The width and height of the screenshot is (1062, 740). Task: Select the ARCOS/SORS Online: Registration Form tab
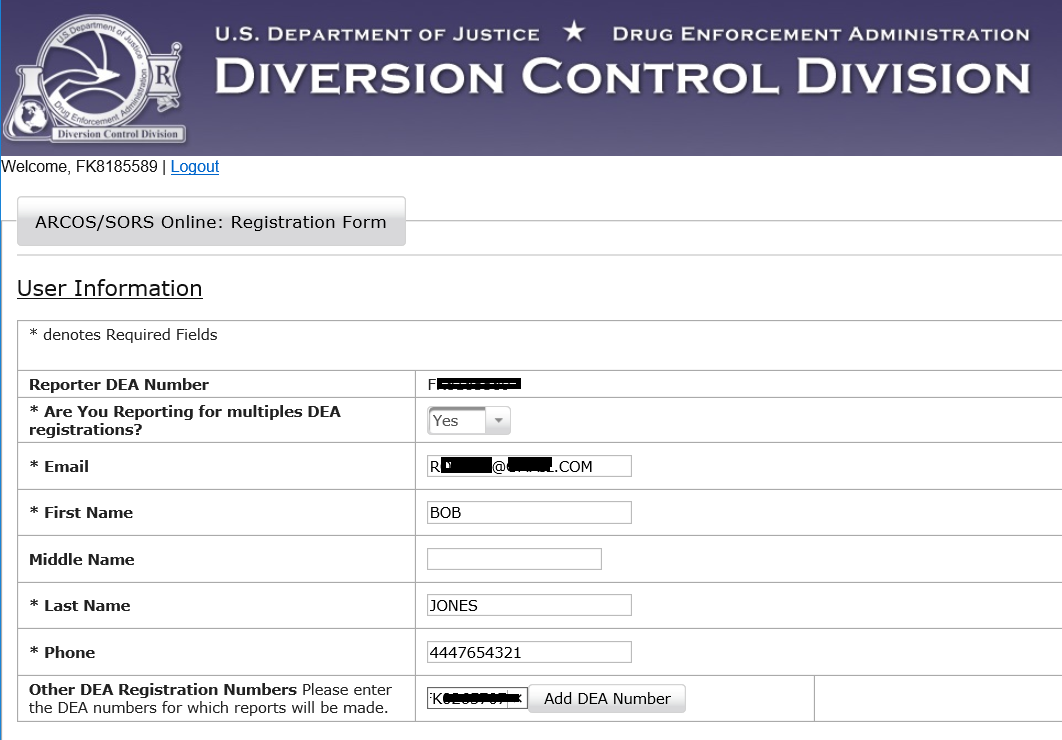coord(211,221)
